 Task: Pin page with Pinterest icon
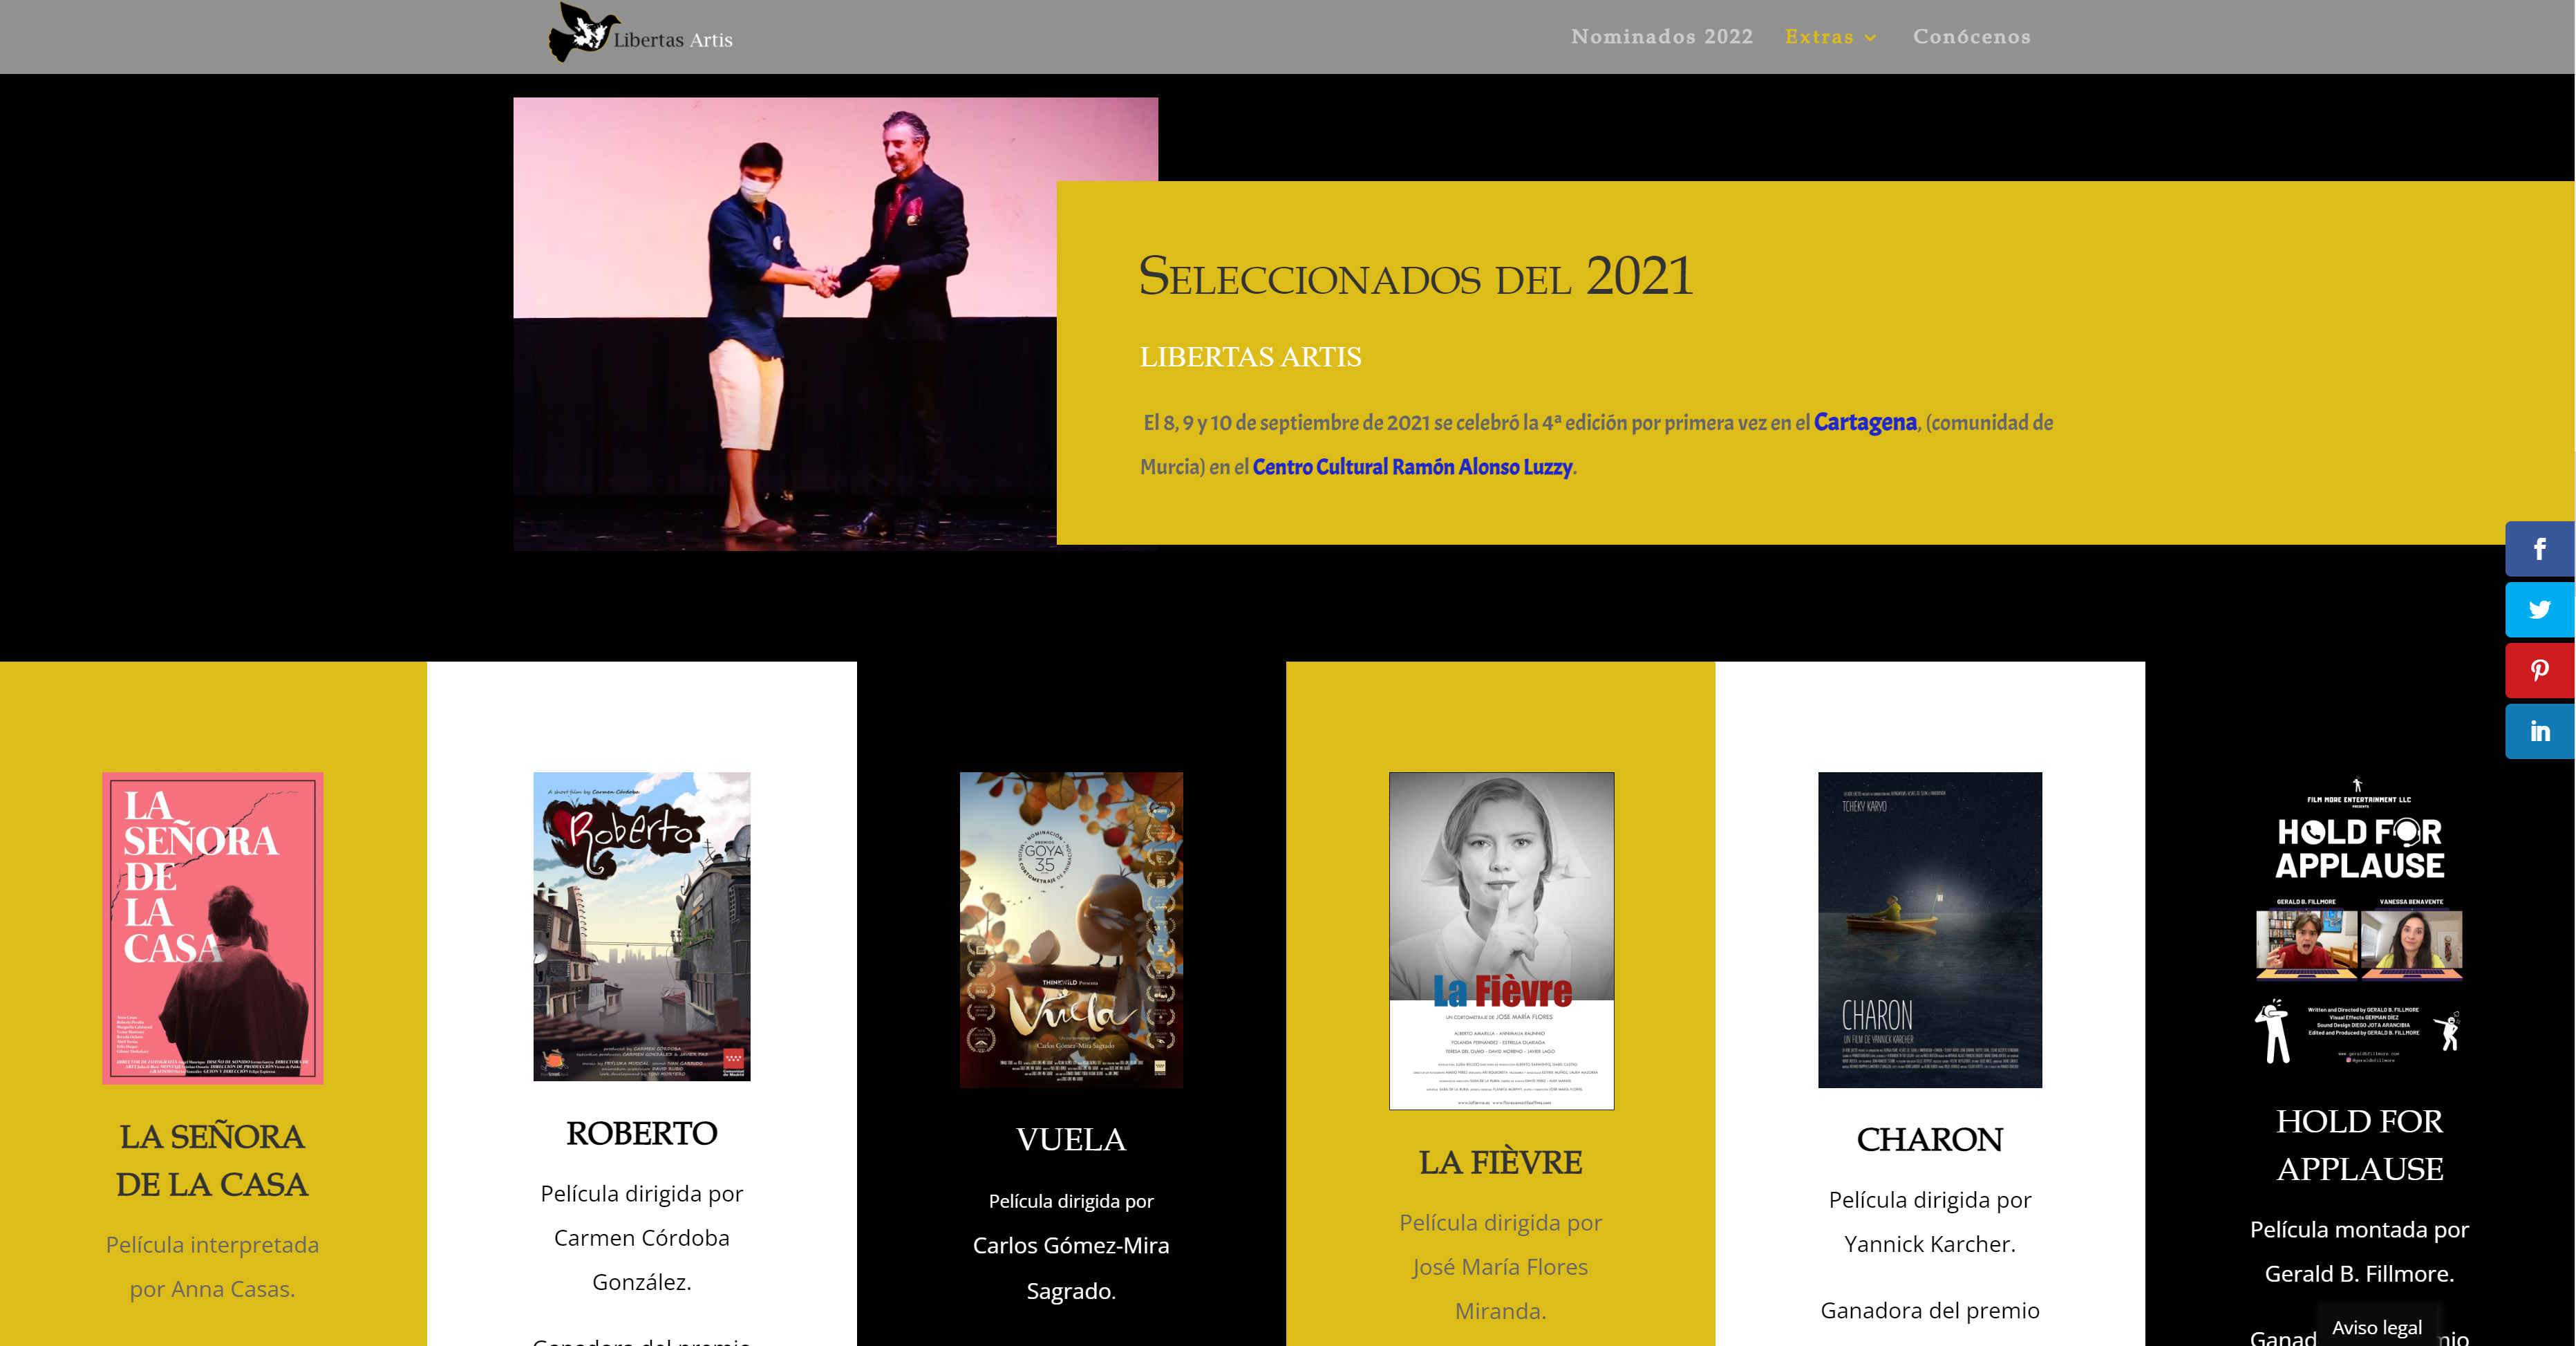(x=2539, y=671)
